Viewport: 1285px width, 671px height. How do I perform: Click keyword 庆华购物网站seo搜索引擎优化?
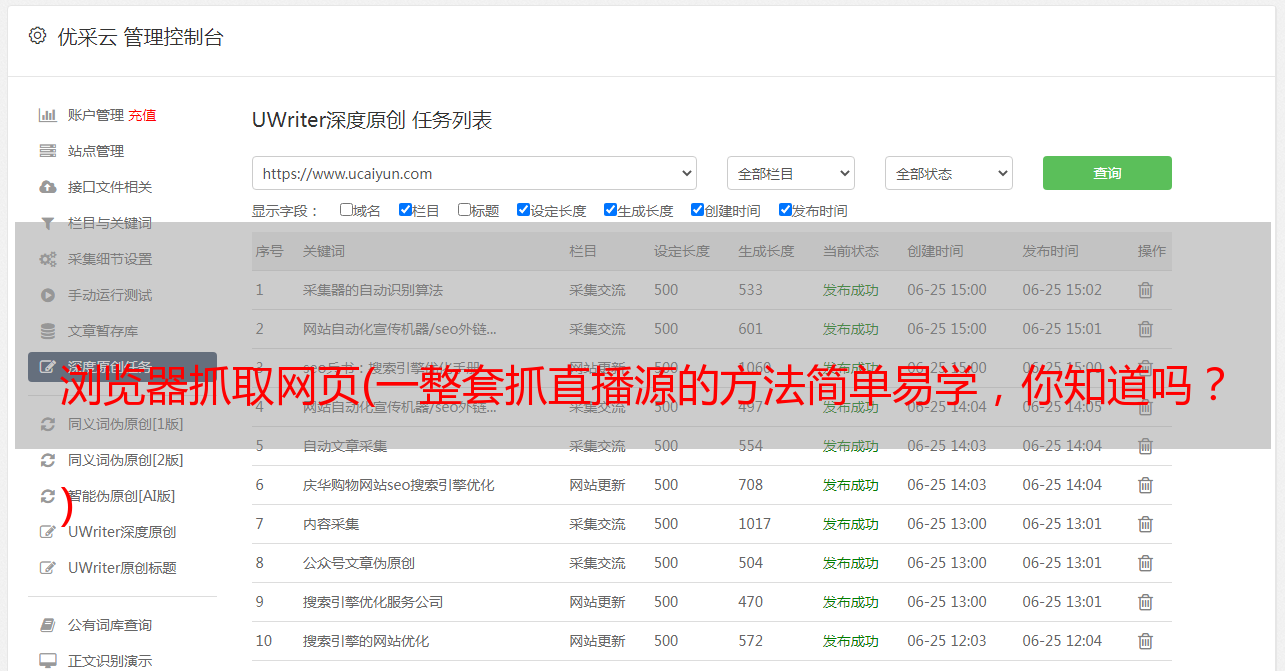(x=399, y=485)
